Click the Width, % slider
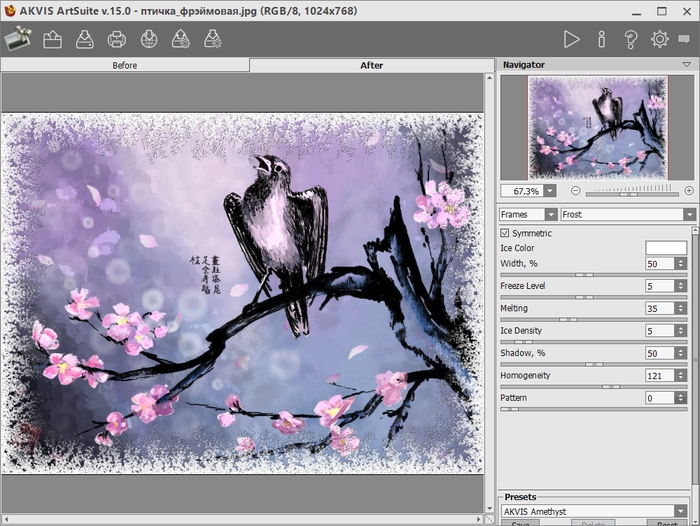700x526 pixels. (x=593, y=275)
